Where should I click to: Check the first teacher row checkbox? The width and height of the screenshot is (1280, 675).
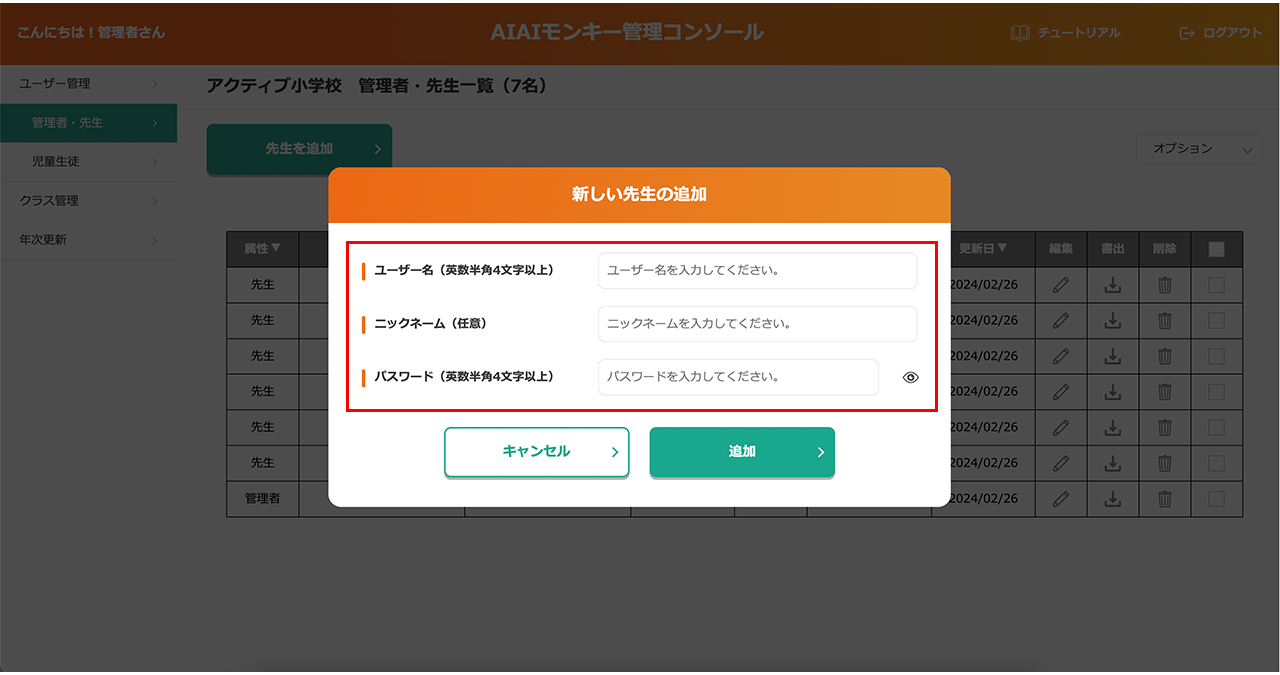pos(1216,285)
